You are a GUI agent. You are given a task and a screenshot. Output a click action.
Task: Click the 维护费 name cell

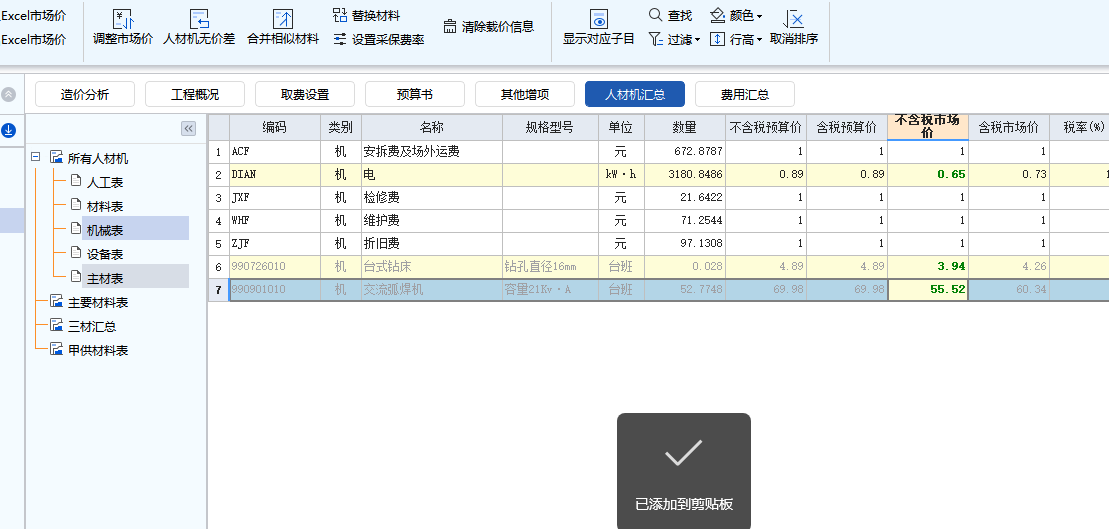432,221
